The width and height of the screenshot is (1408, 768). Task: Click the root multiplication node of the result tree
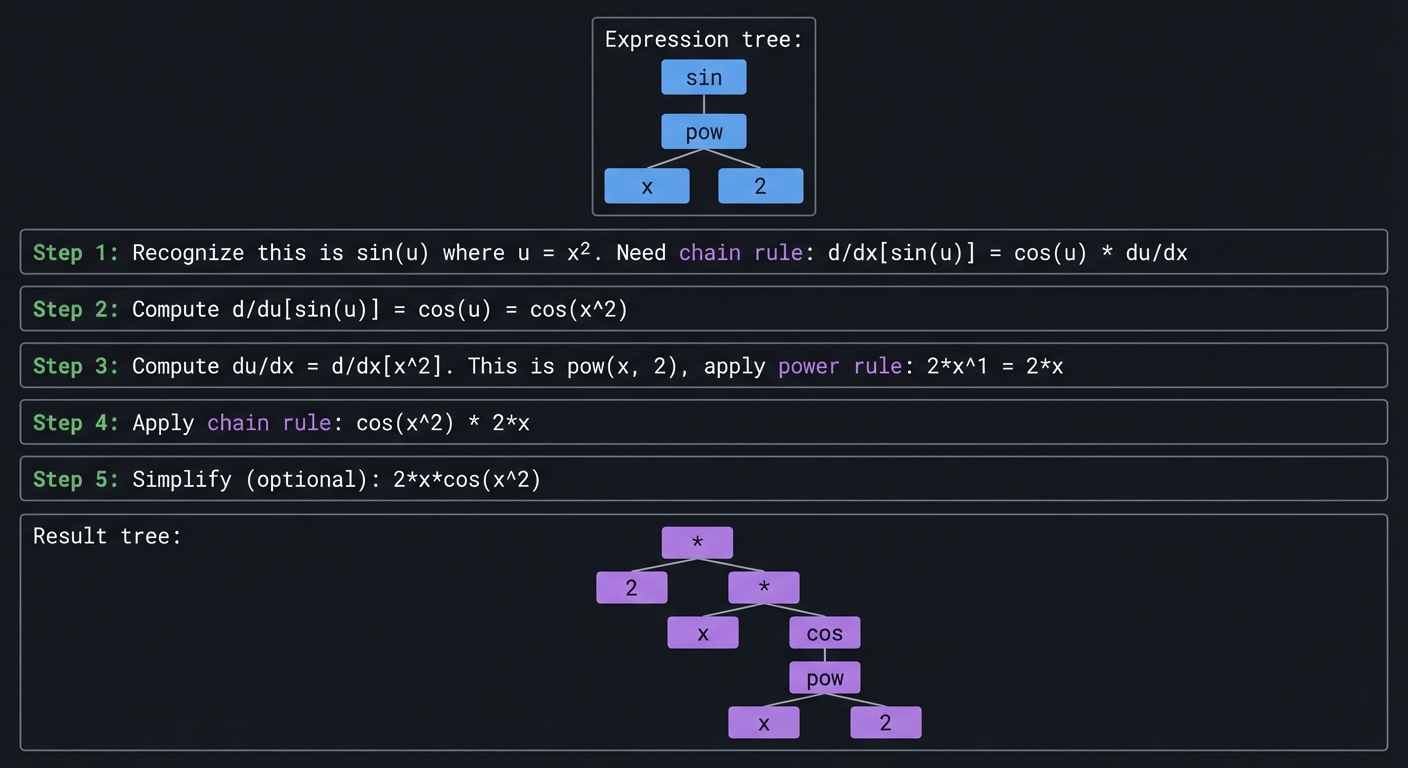(697, 542)
